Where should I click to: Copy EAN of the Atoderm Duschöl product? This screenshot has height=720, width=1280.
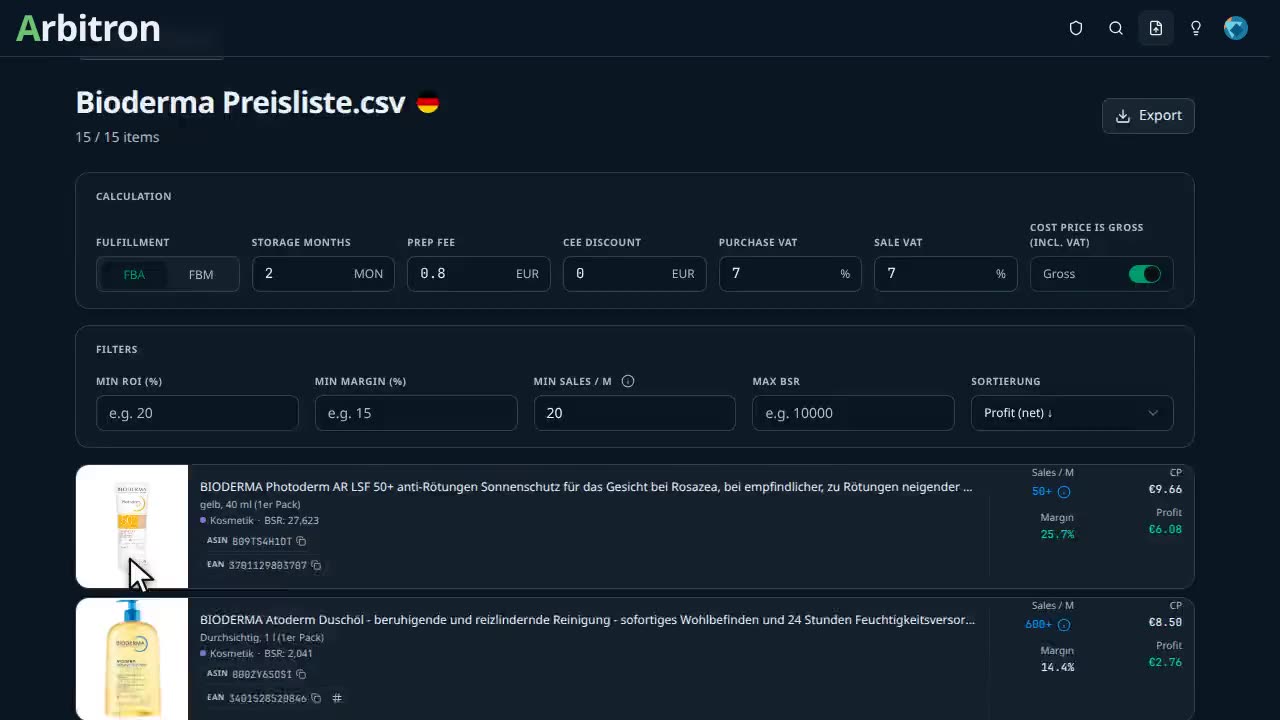coord(316,698)
